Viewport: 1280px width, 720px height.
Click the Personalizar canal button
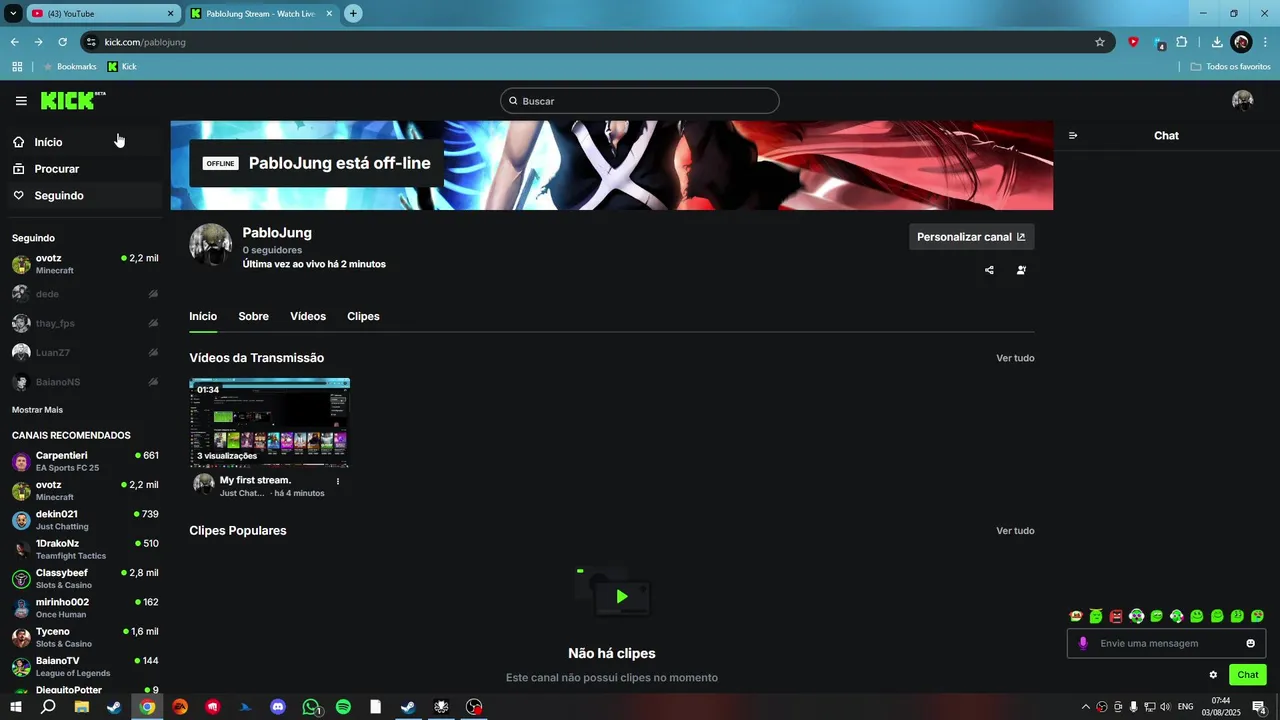pyautogui.click(x=971, y=237)
